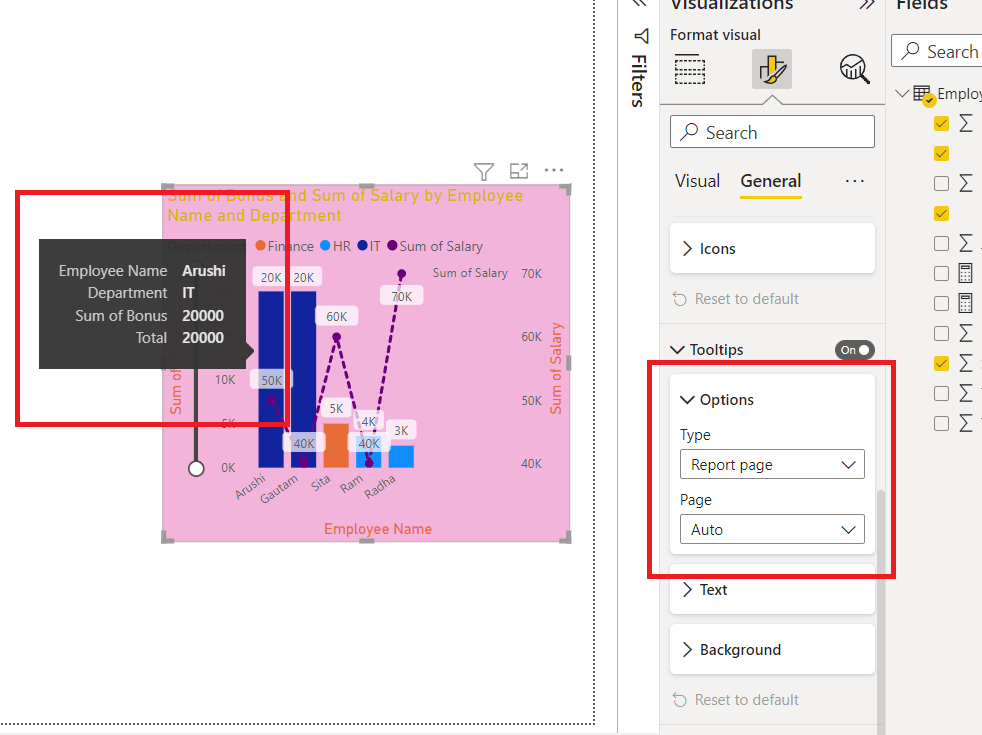Viewport: 982px width, 735px height.
Task: Expand the Icons section
Action: 771,248
